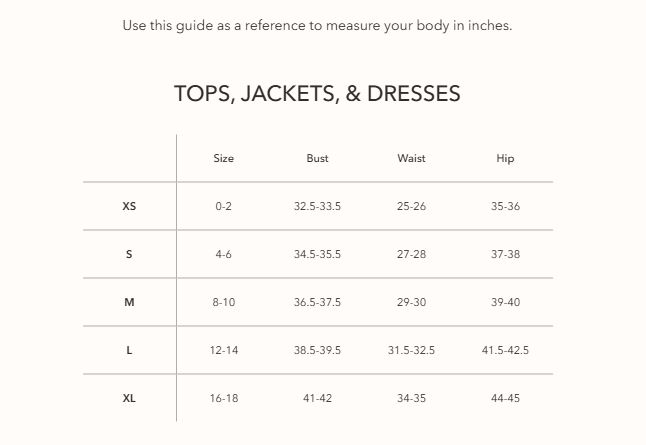Select the L size row label

click(x=129, y=350)
